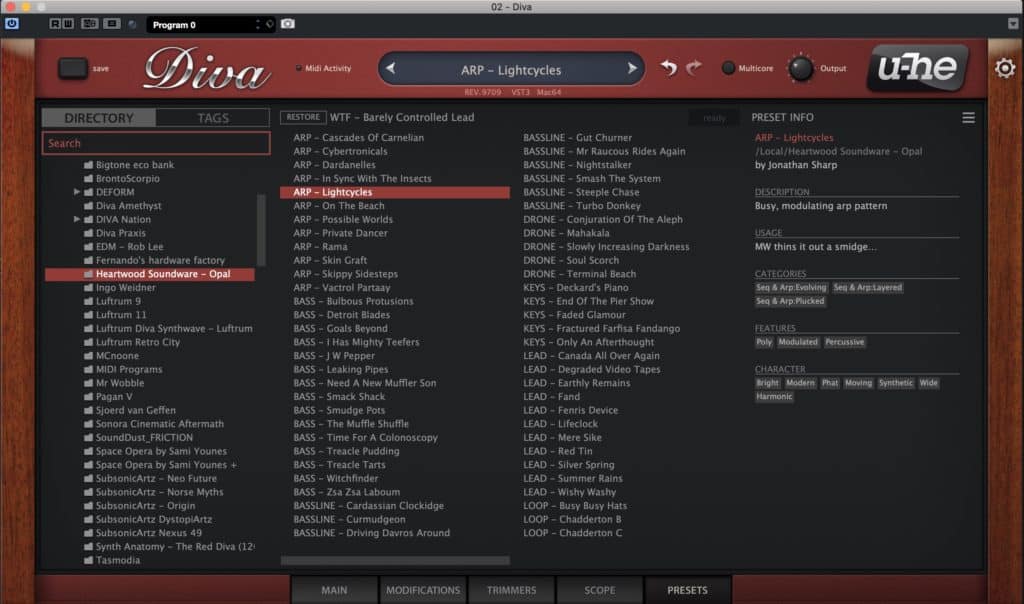Viewport: 1024px width, 604px height.
Task: Open host window menu arrow at top right
Action: click(1013, 24)
